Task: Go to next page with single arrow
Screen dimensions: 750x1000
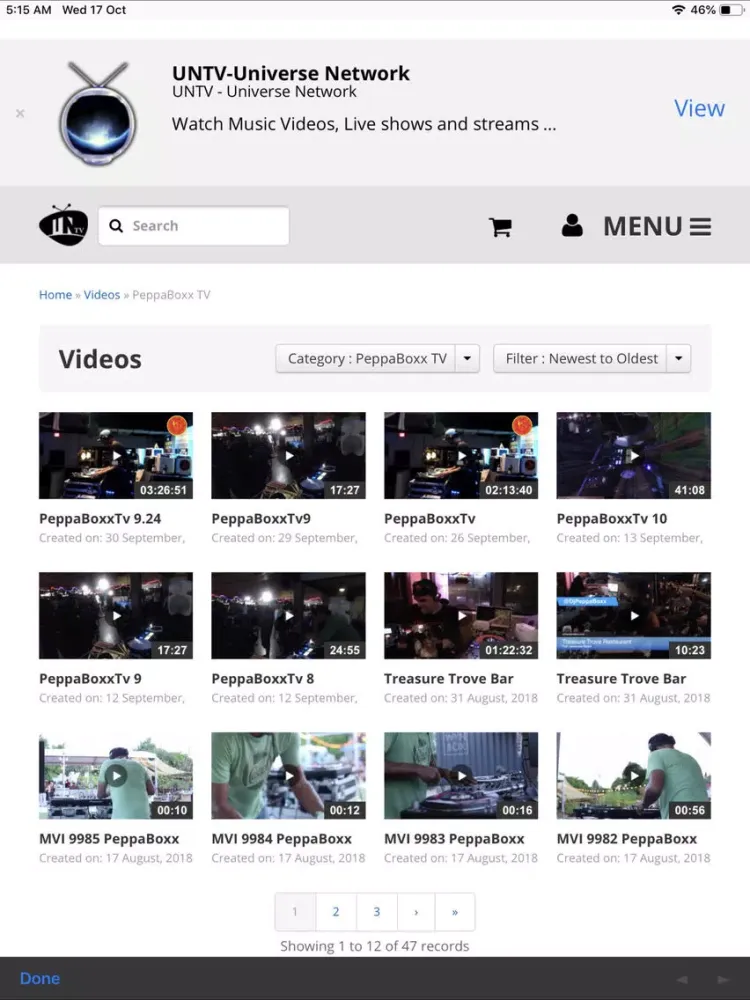Action: [x=416, y=912]
